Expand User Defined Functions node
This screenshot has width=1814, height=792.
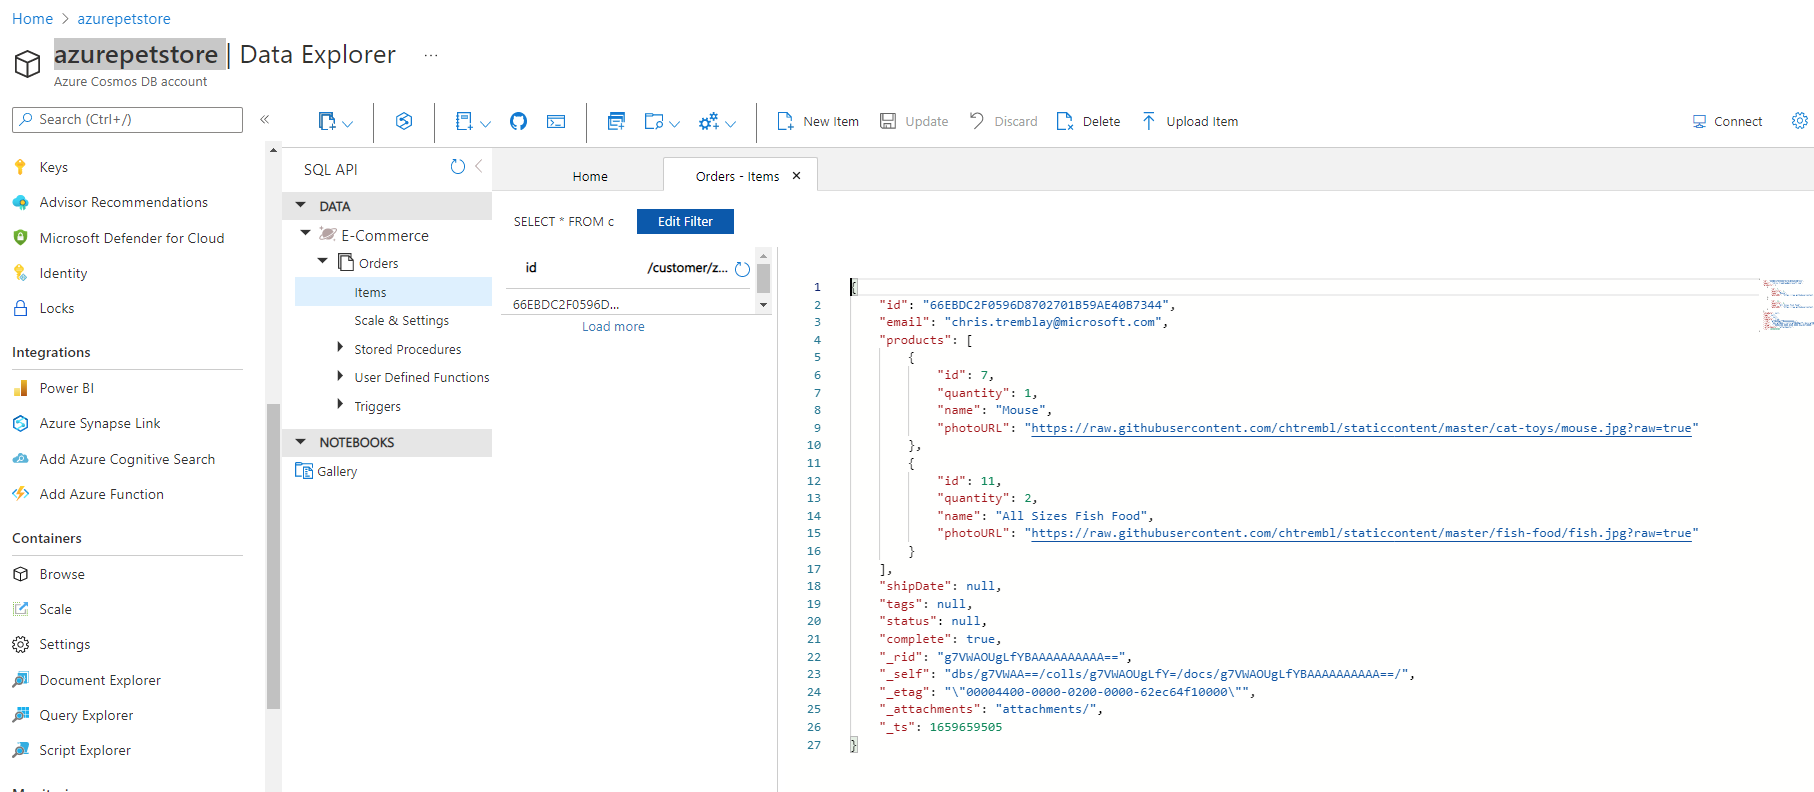point(340,376)
